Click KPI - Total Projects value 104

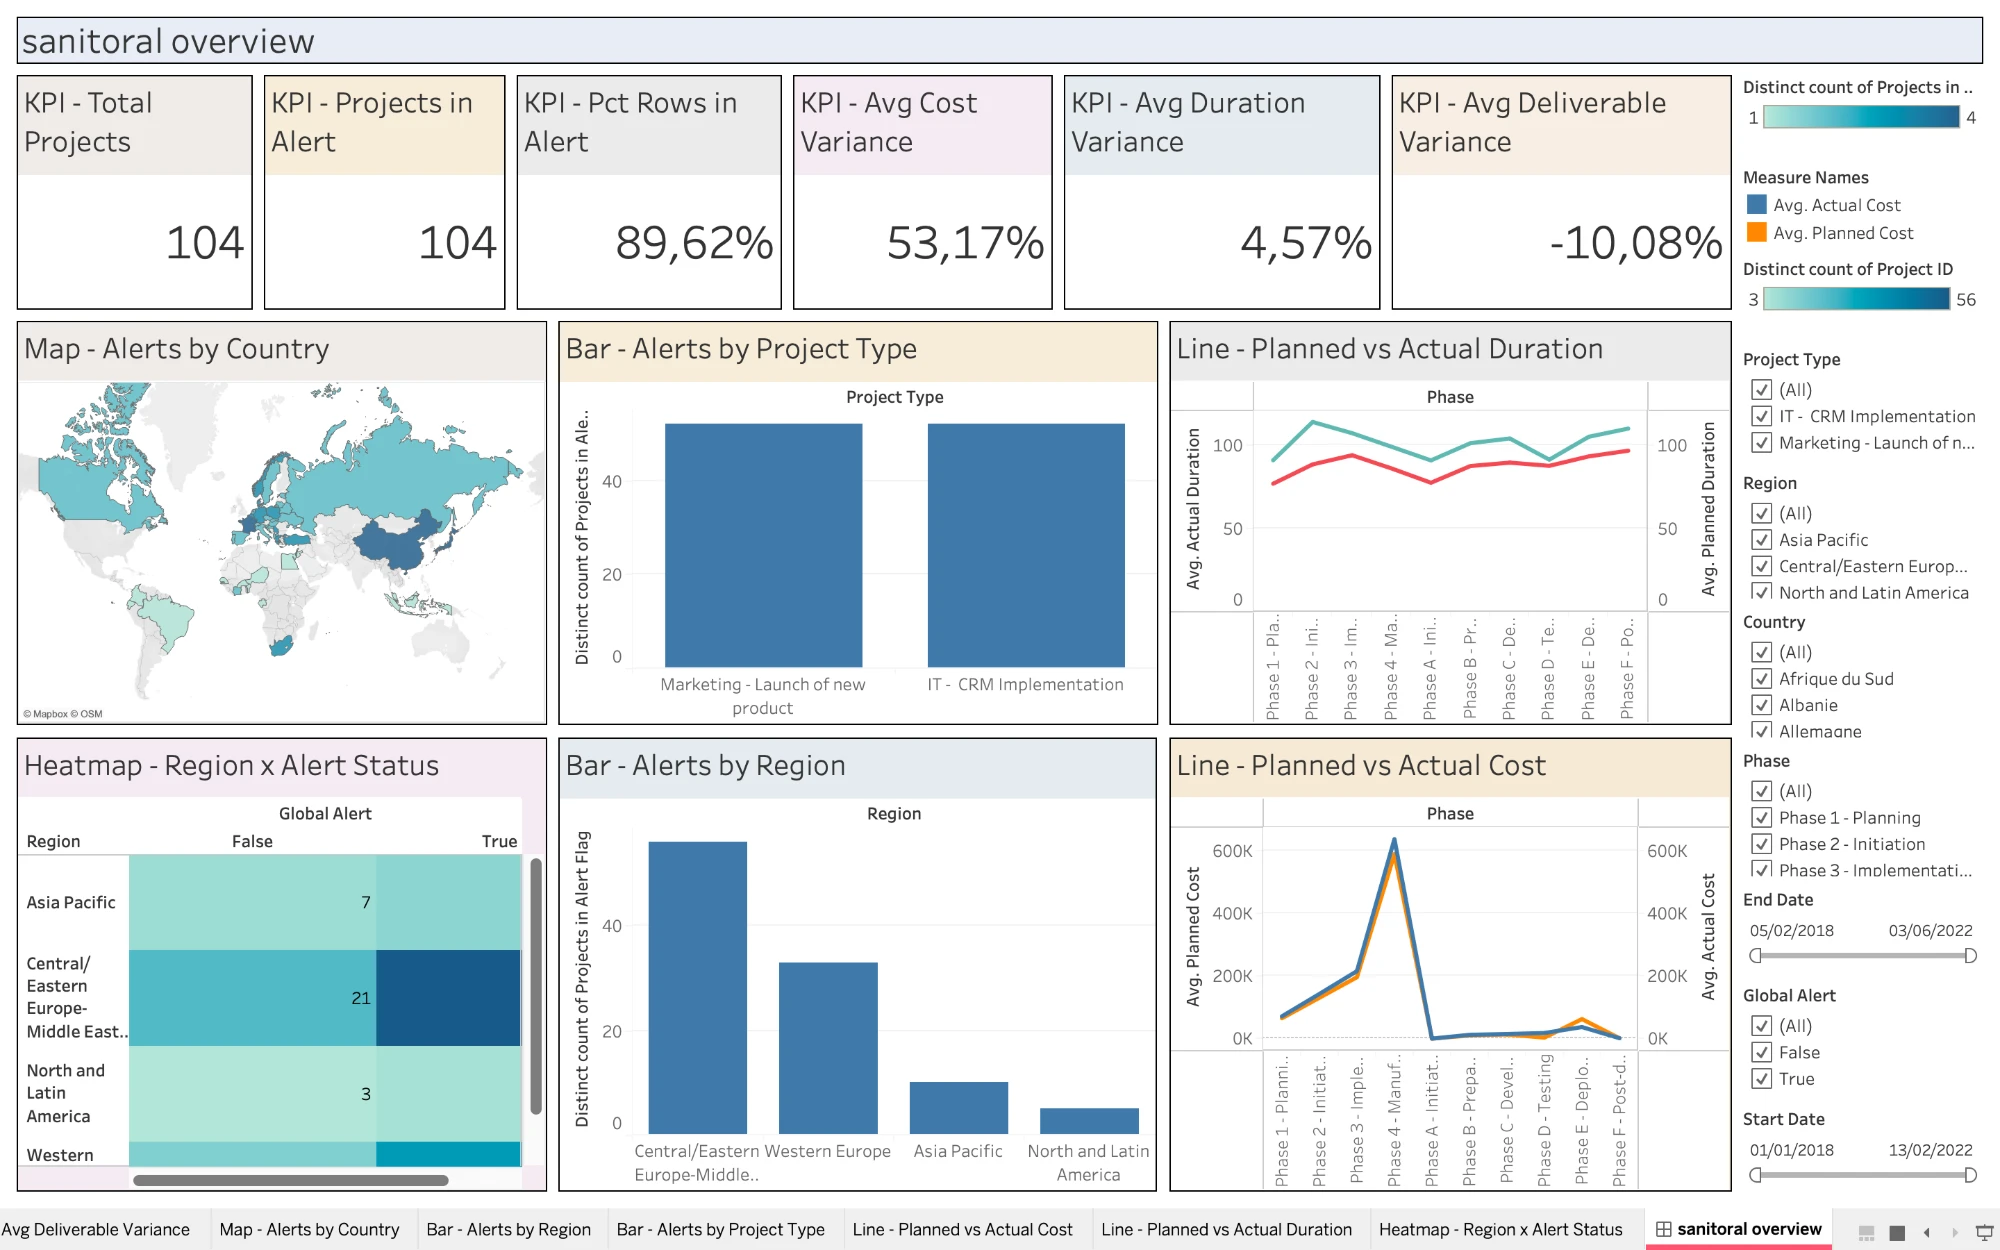pyautogui.click(x=204, y=243)
